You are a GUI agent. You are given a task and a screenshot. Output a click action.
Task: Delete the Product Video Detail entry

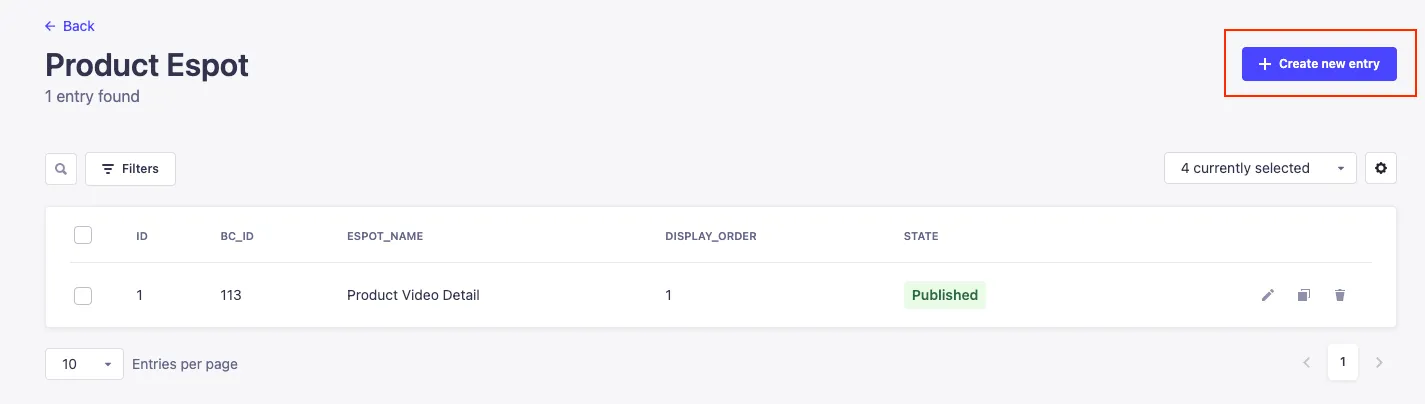(x=1340, y=295)
